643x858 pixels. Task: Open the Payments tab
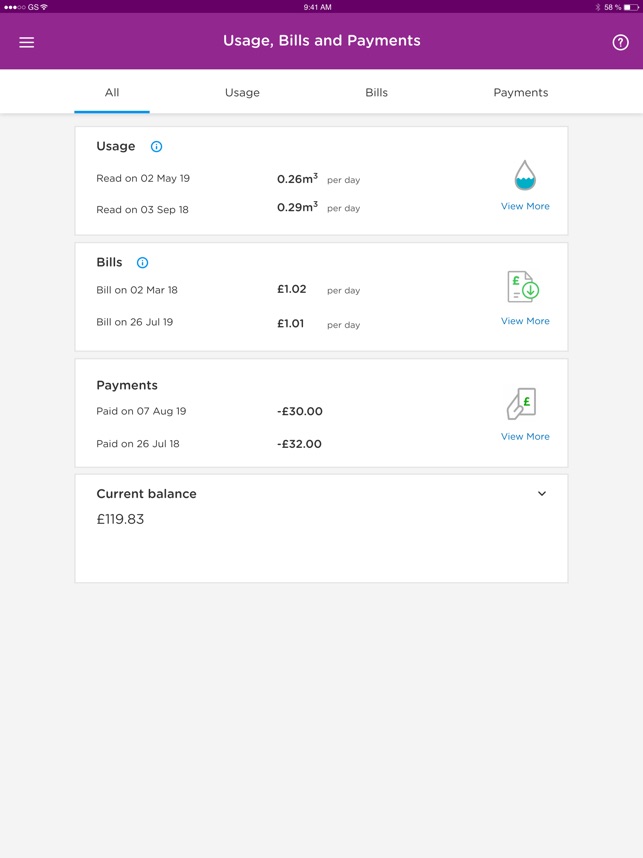tap(520, 93)
